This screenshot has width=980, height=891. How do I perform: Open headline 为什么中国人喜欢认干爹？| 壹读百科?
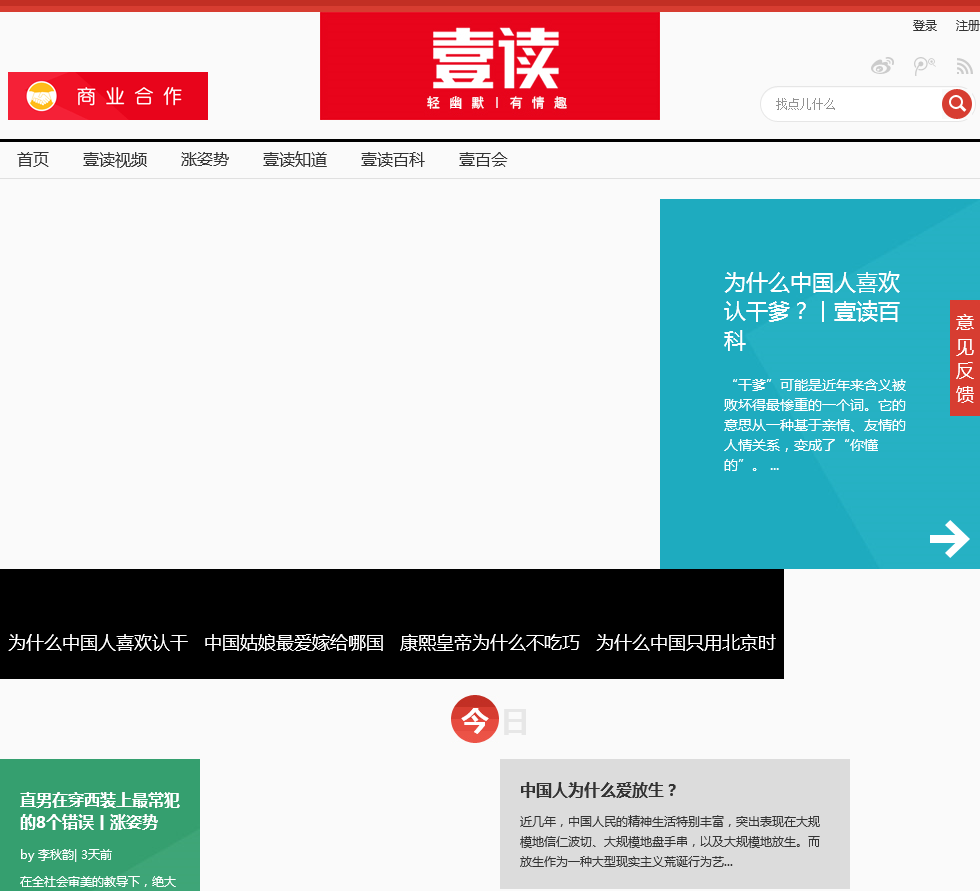[812, 311]
